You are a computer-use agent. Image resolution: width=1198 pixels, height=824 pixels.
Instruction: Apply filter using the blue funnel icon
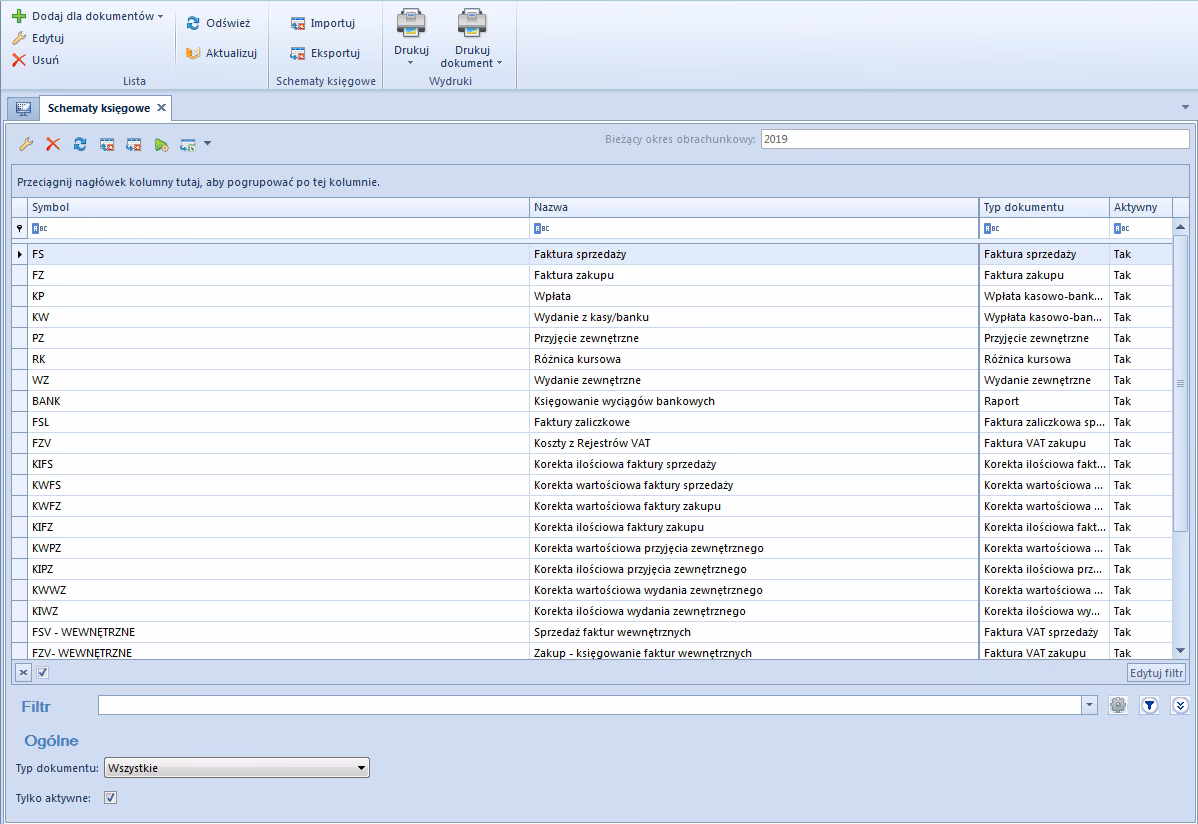[x=1149, y=705]
